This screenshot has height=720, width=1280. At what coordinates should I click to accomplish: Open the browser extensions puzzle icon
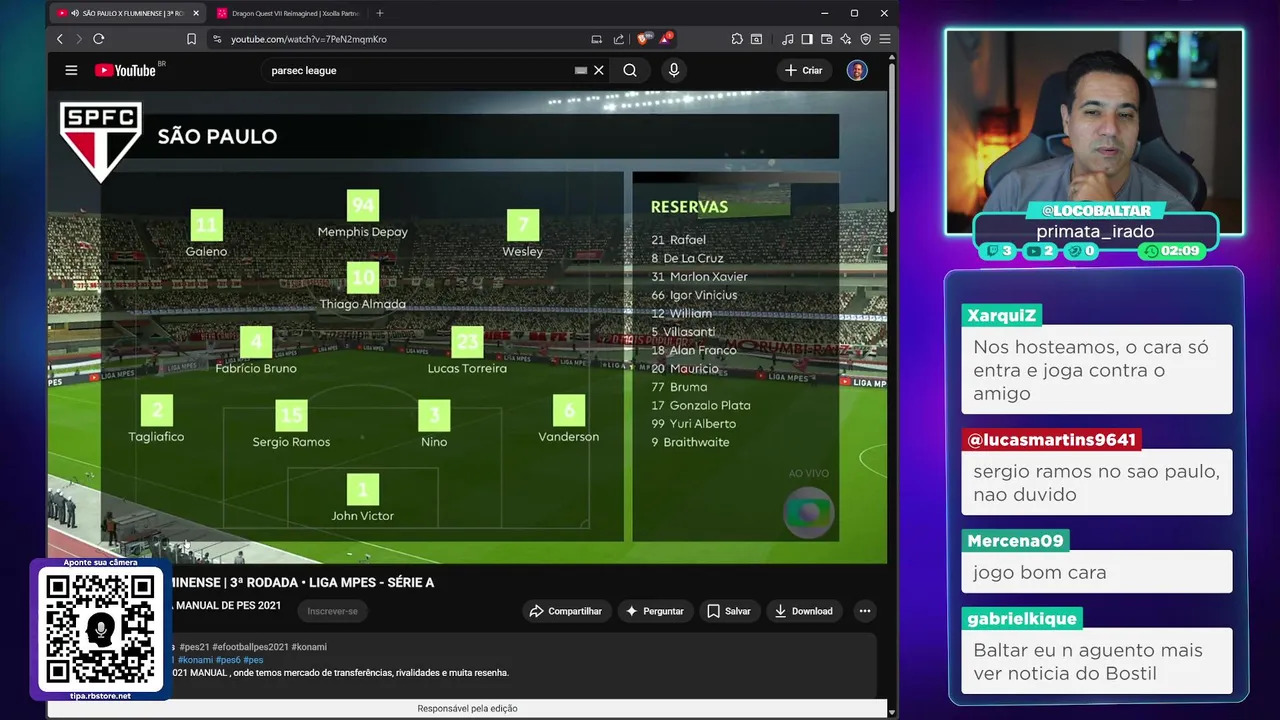tap(737, 39)
